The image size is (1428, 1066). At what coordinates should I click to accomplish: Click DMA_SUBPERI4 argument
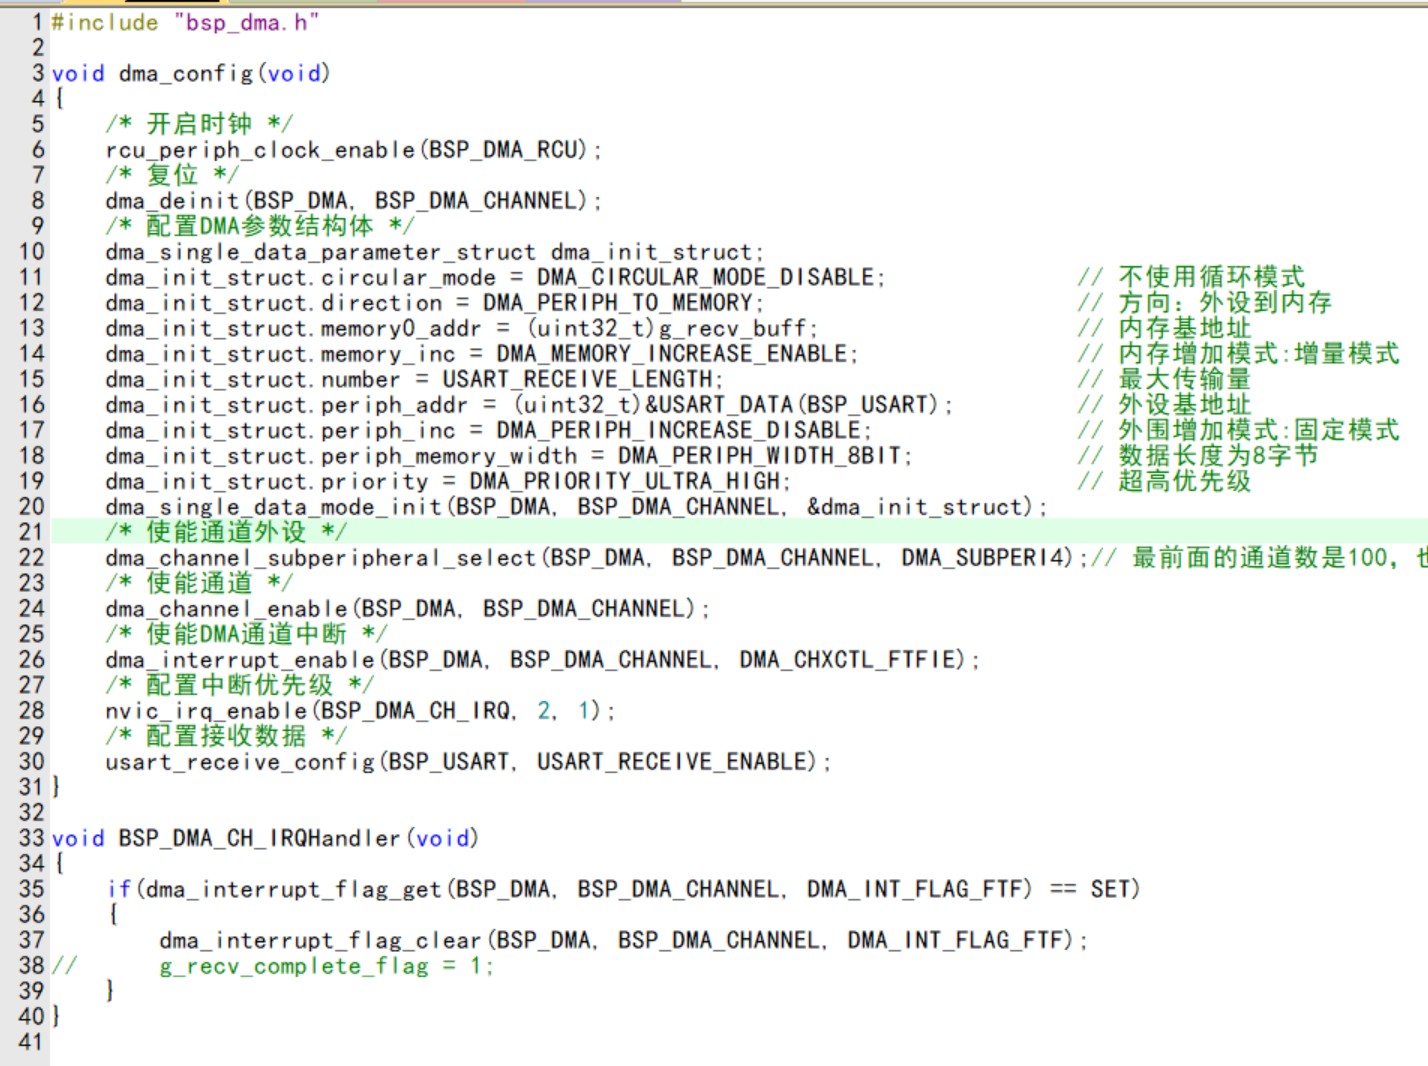(985, 558)
